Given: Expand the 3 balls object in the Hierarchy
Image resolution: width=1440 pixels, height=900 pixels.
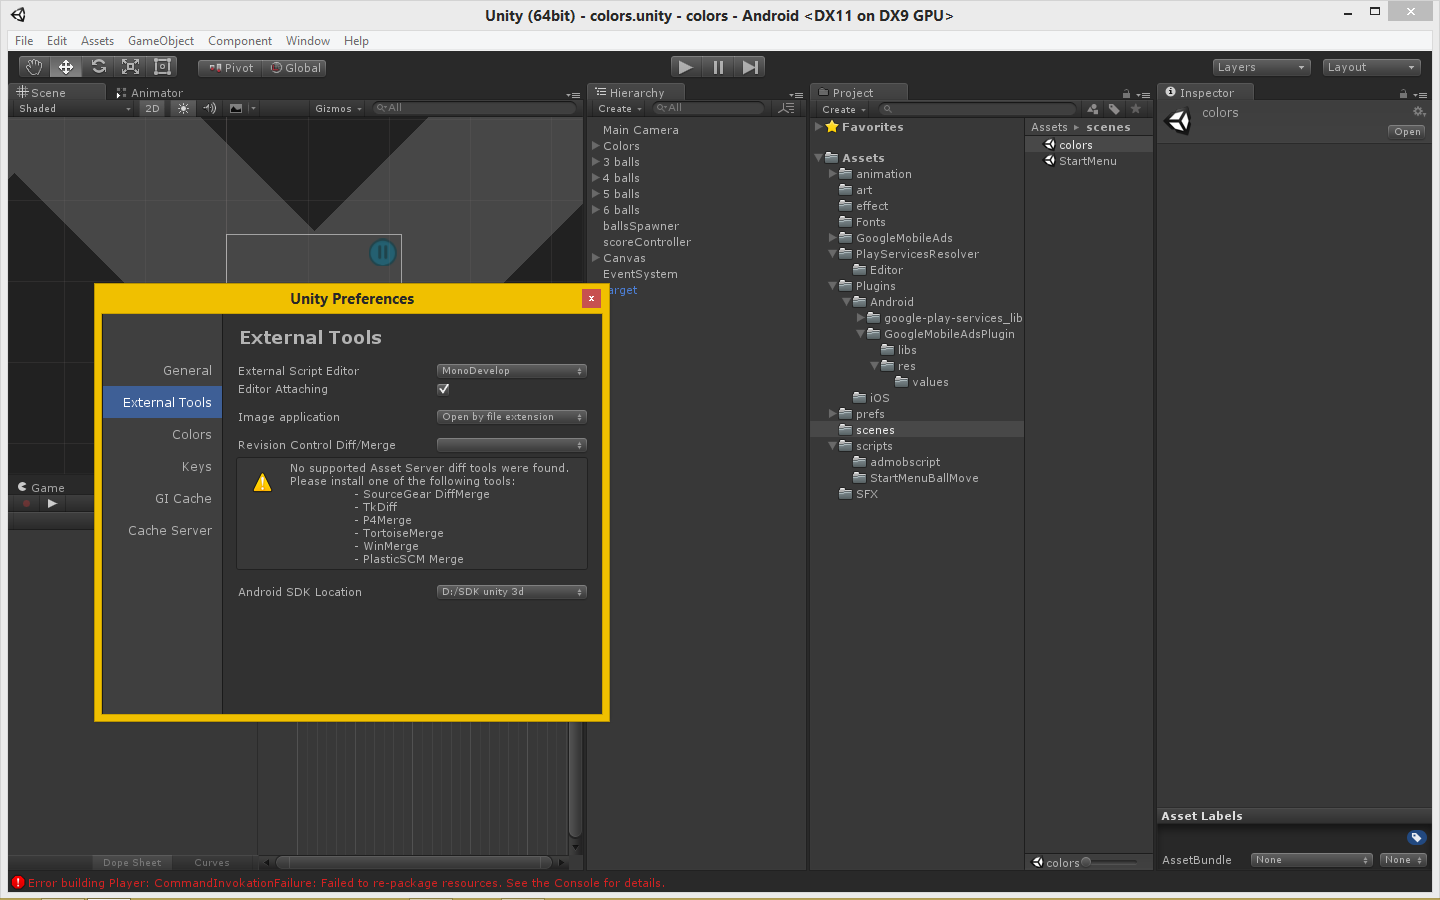Looking at the screenshot, I should [596, 162].
